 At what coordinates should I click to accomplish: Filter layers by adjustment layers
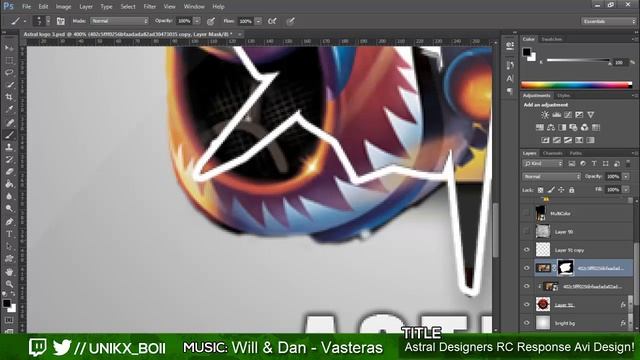tap(583, 164)
